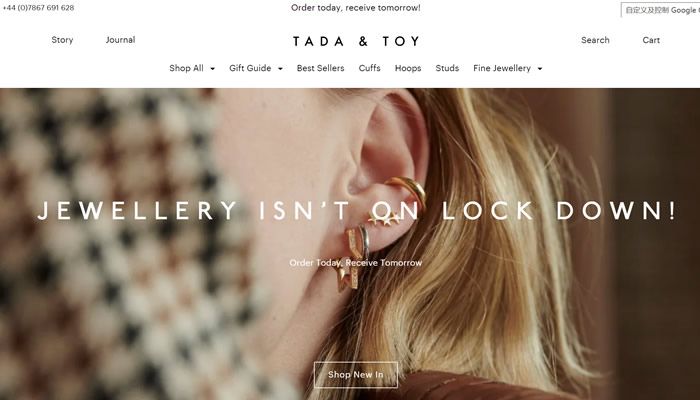This screenshot has height=400, width=700.
Task: Click the TADA & TOY logo
Action: pyautogui.click(x=356, y=41)
